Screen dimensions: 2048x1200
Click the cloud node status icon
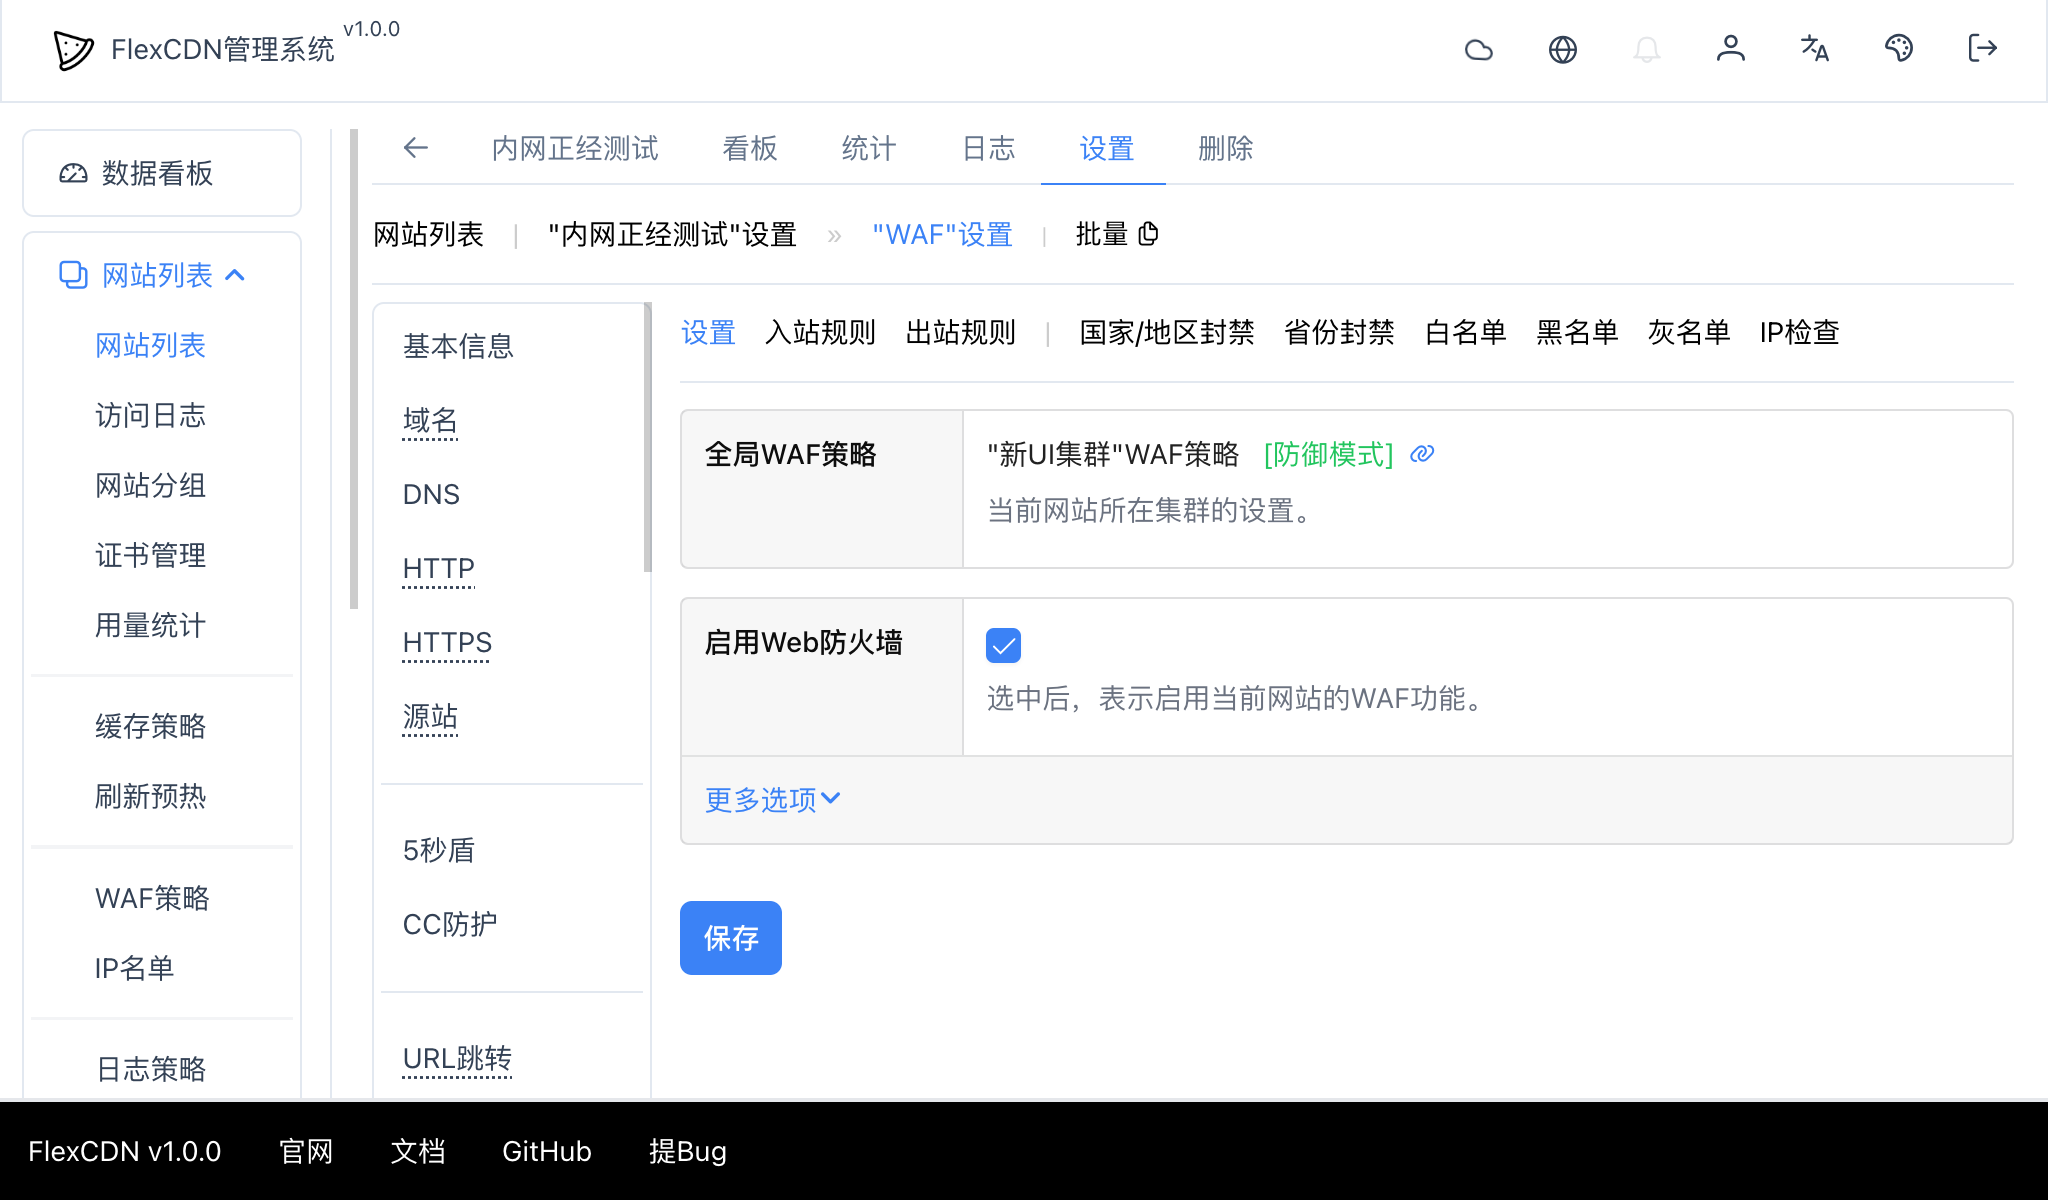[1479, 49]
